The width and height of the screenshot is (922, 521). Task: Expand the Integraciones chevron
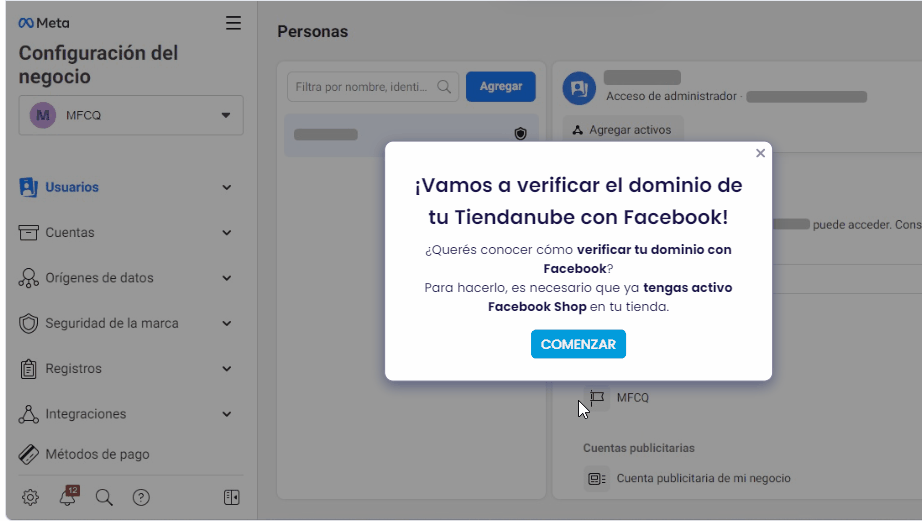coord(226,414)
